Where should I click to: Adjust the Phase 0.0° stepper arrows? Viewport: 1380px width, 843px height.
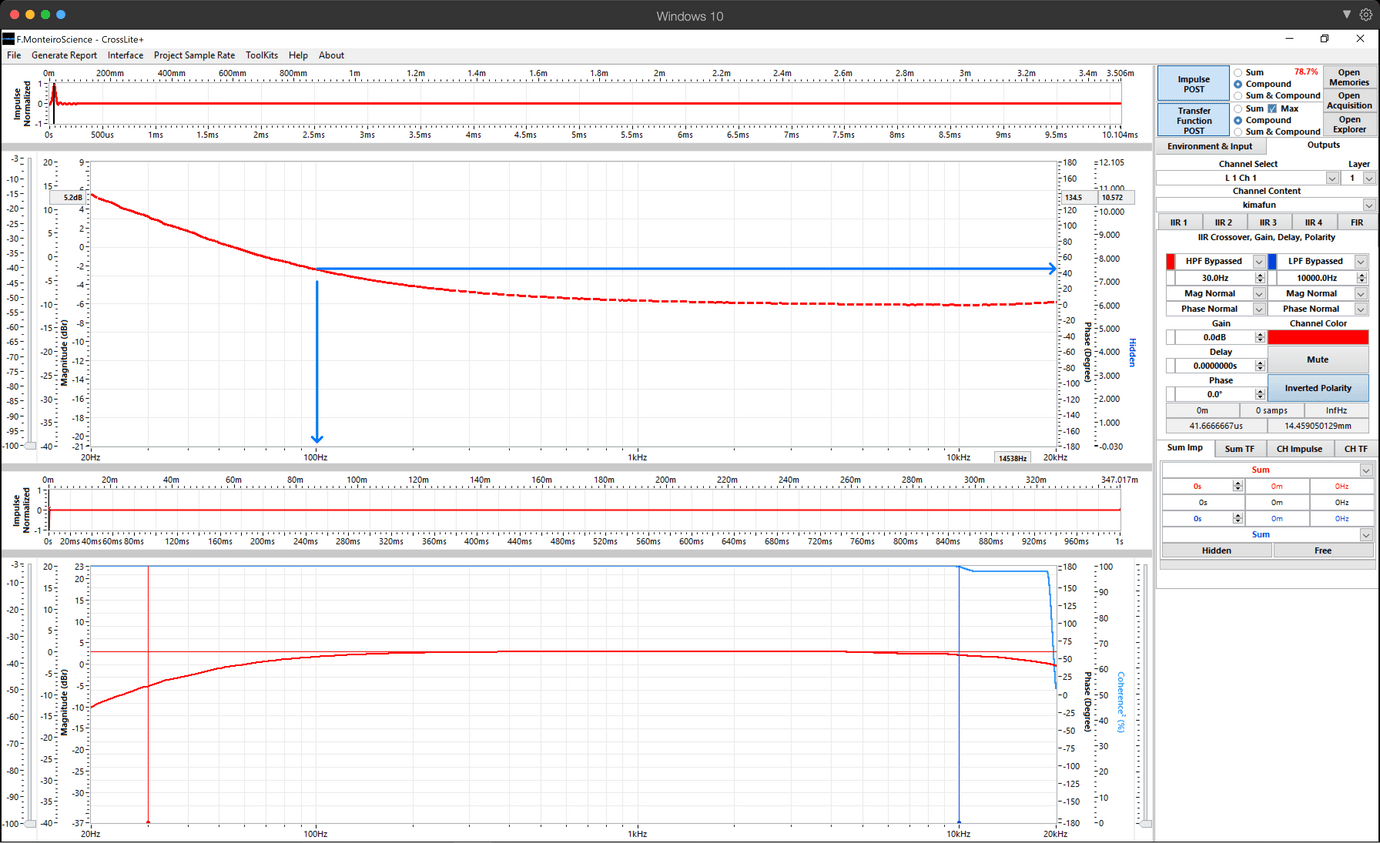1259,394
